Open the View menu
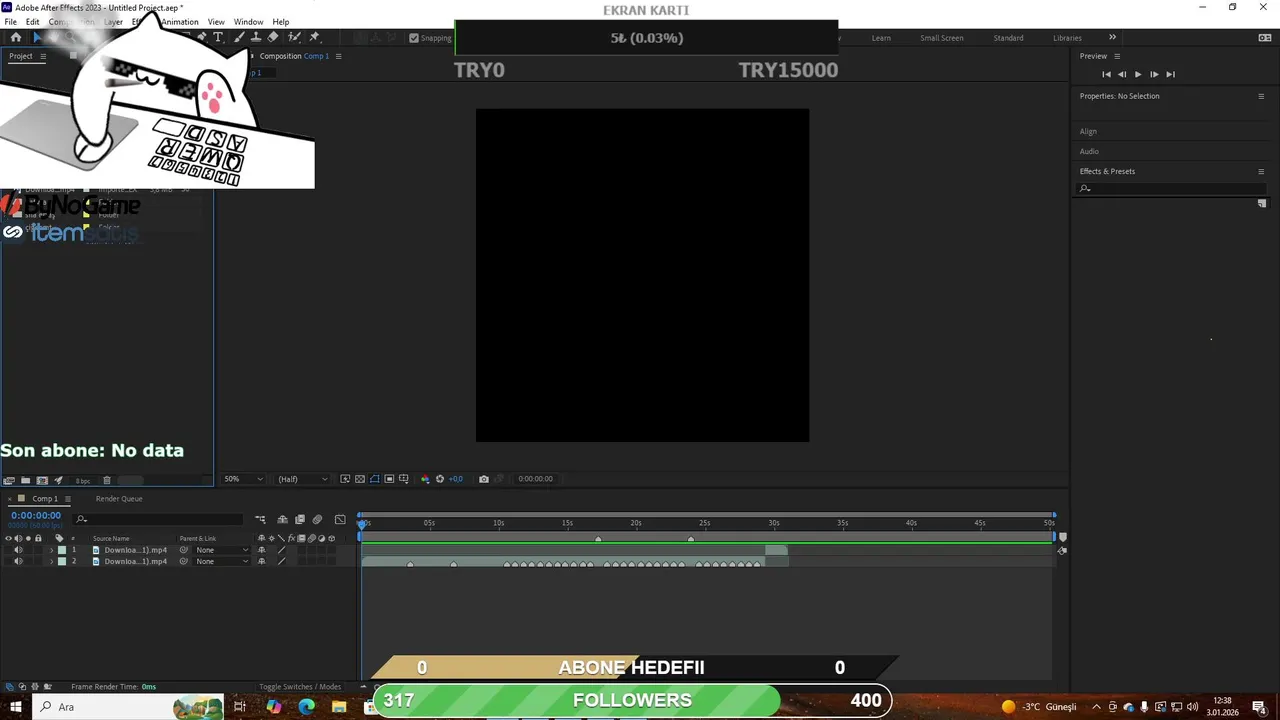 [x=216, y=22]
